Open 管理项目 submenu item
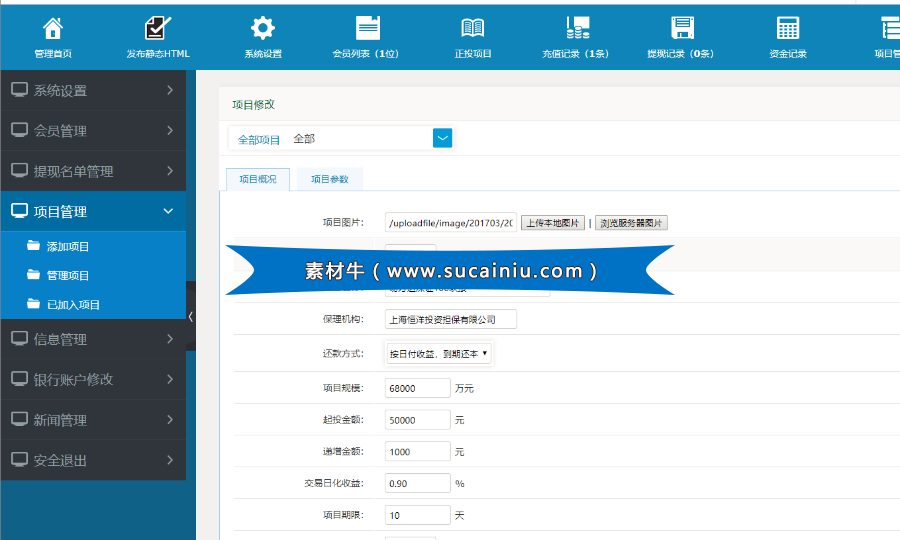900x540 pixels. pyautogui.click(x=68, y=275)
